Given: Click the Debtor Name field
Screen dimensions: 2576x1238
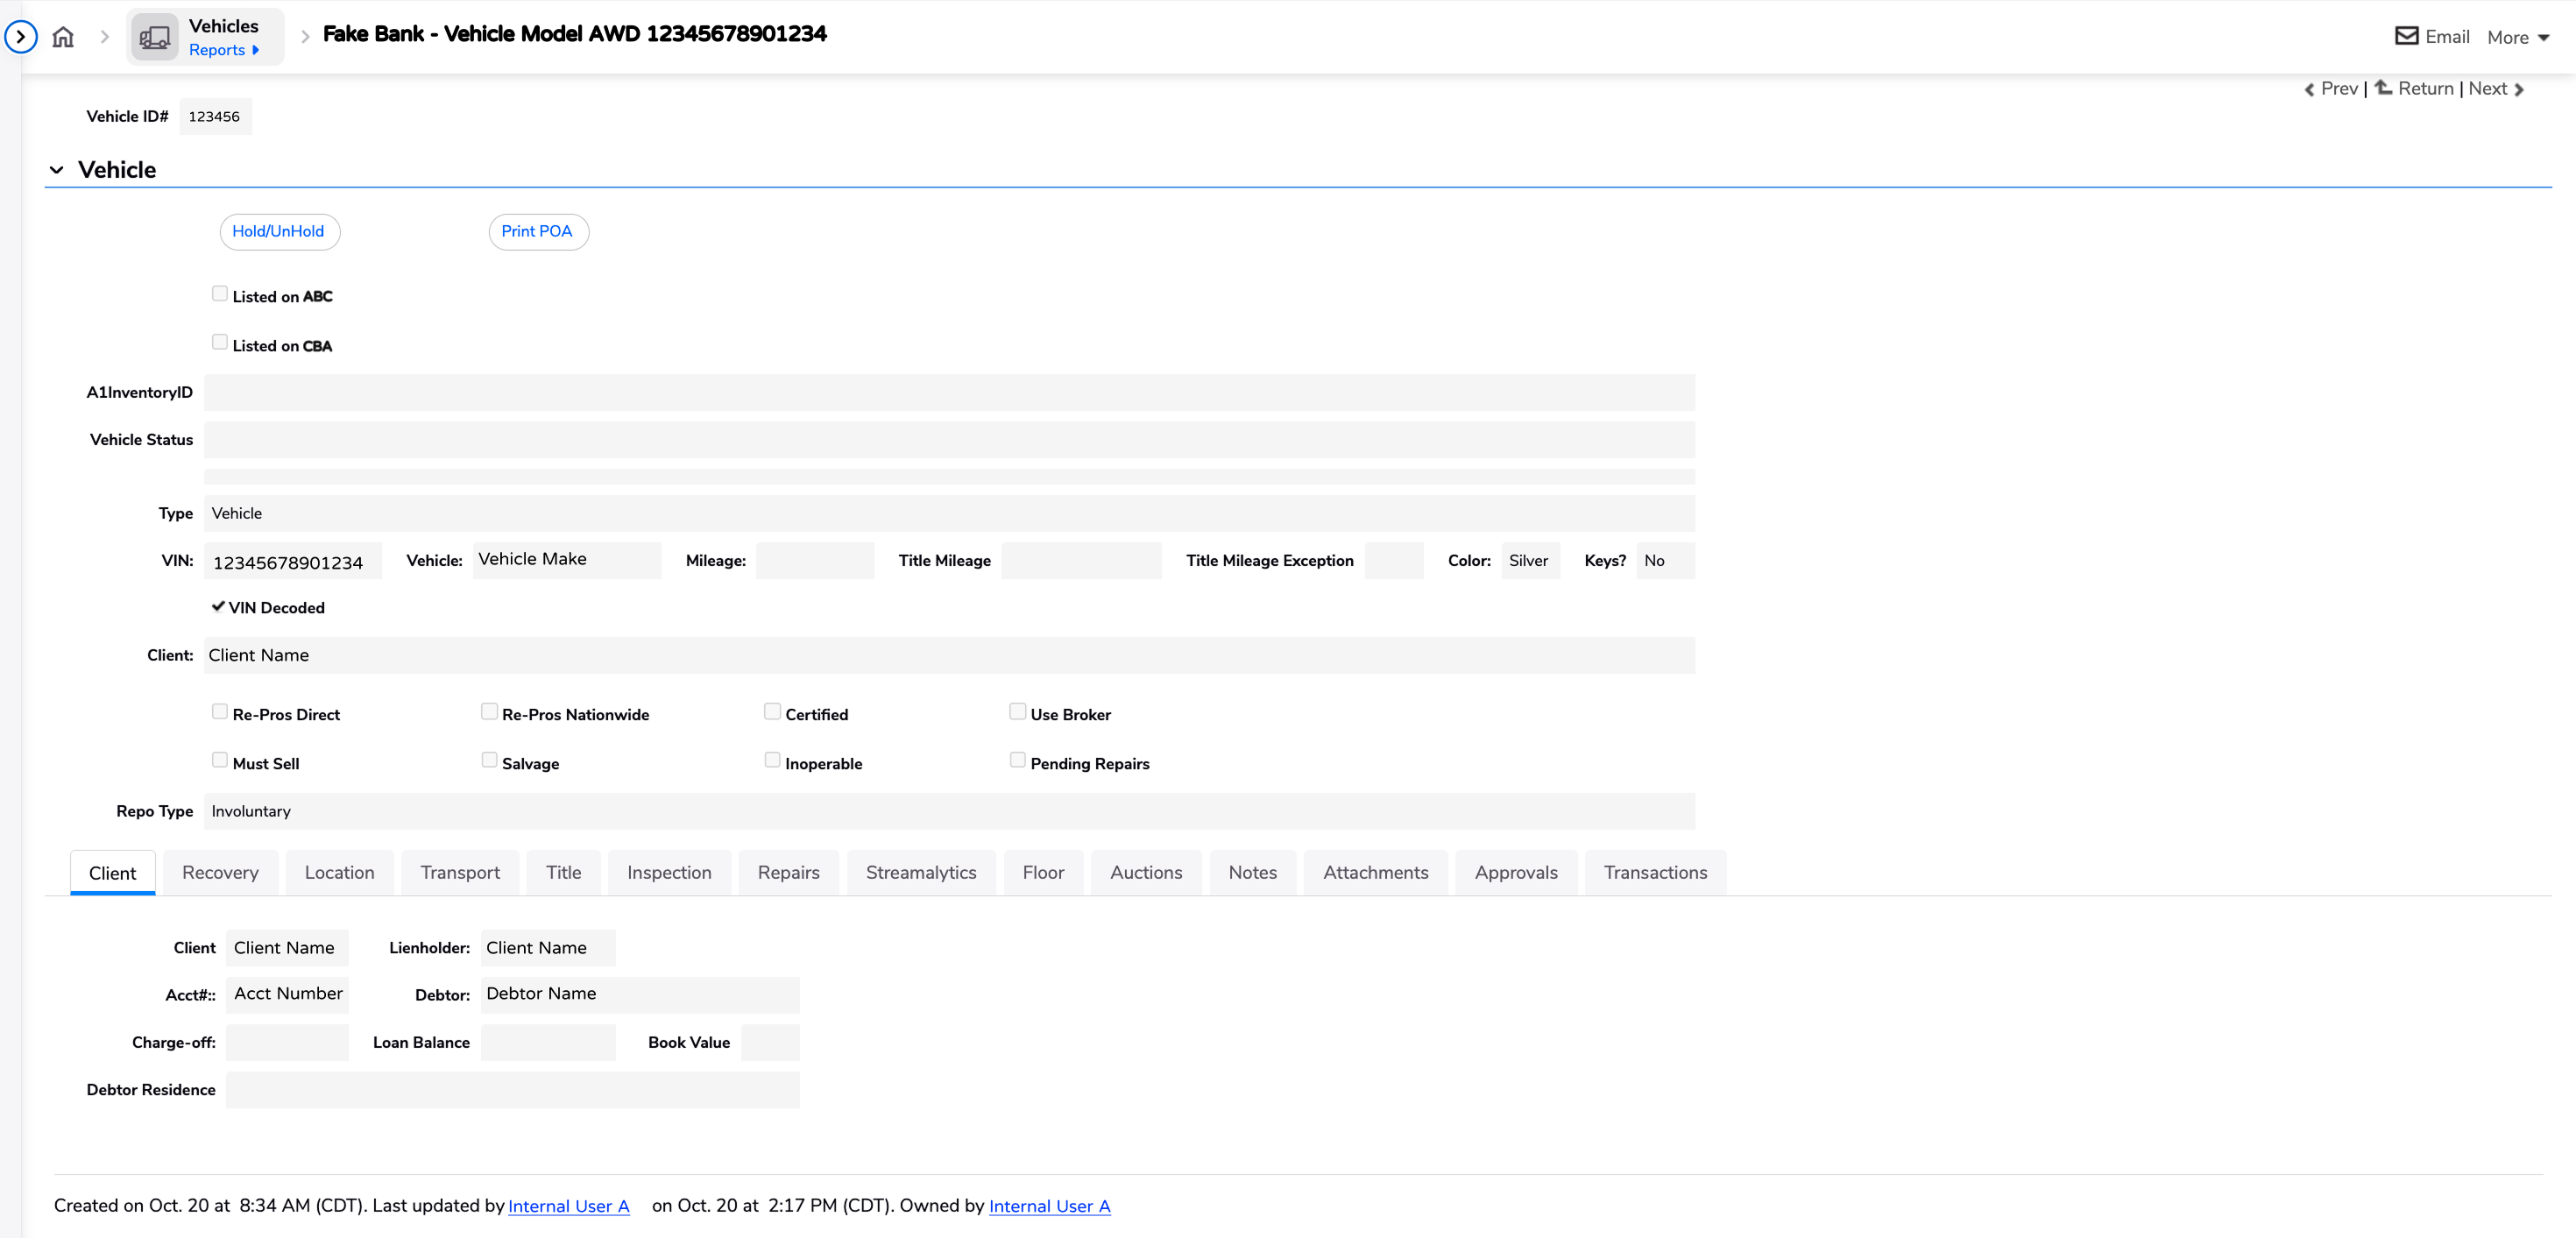Looking at the screenshot, I should [640, 994].
